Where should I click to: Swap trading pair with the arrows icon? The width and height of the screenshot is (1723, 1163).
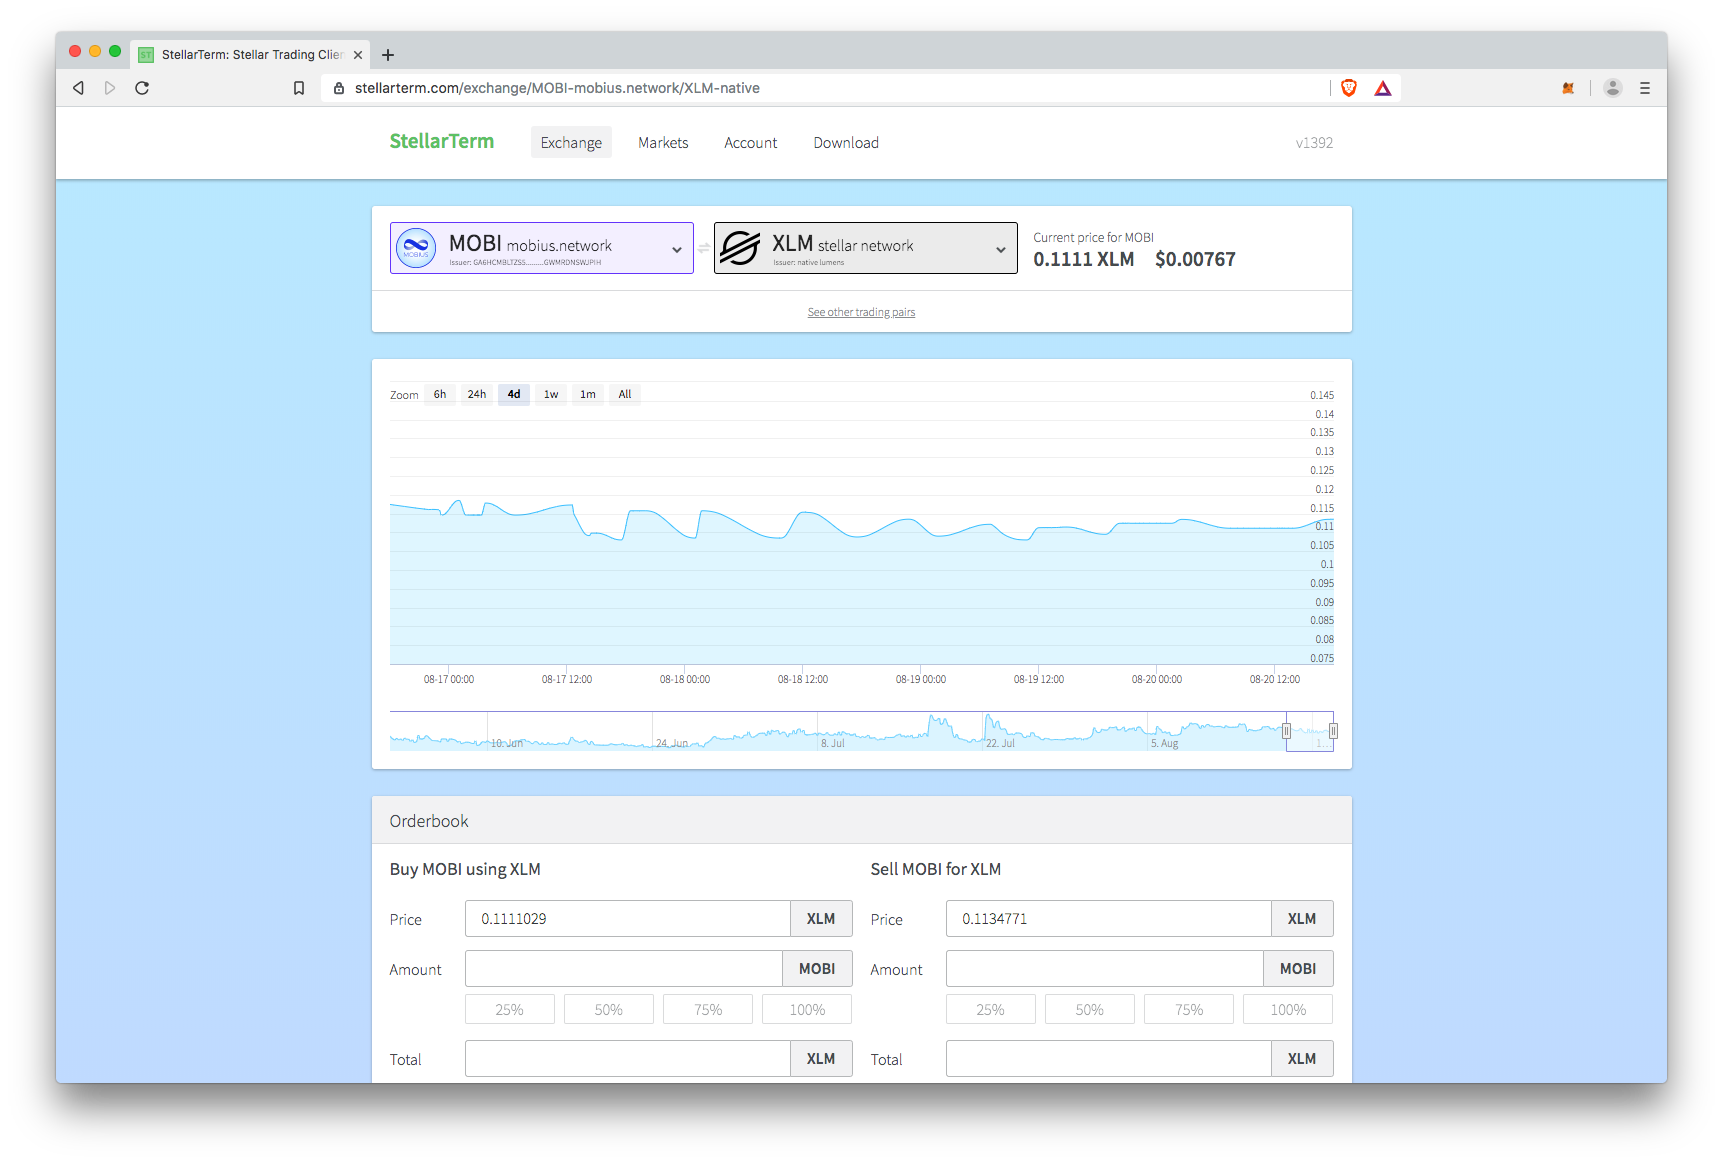click(704, 248)
